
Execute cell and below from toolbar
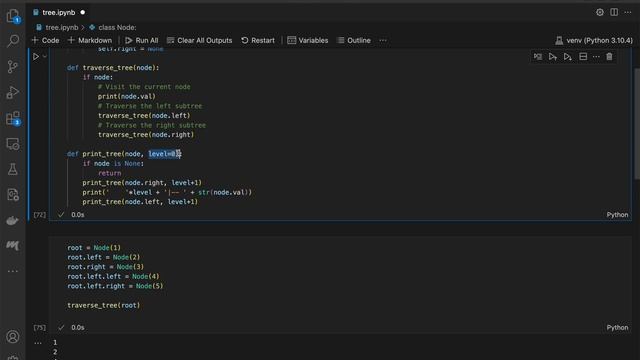pyautogui.click(x=568, y=57)
